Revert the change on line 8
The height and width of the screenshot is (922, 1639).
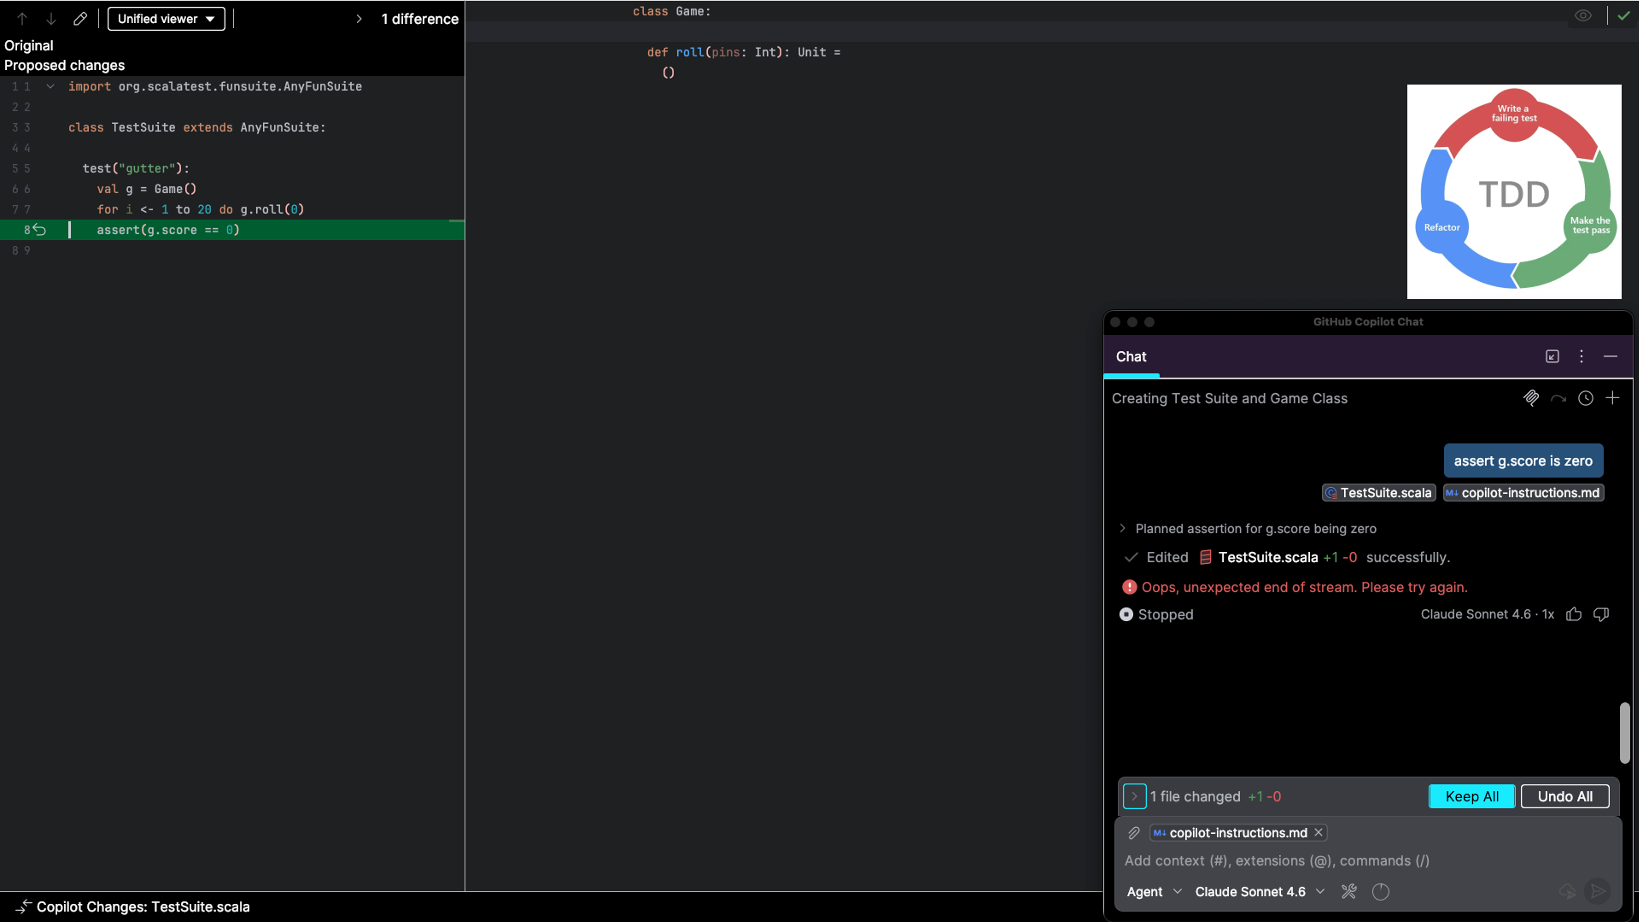click(39, 230)
